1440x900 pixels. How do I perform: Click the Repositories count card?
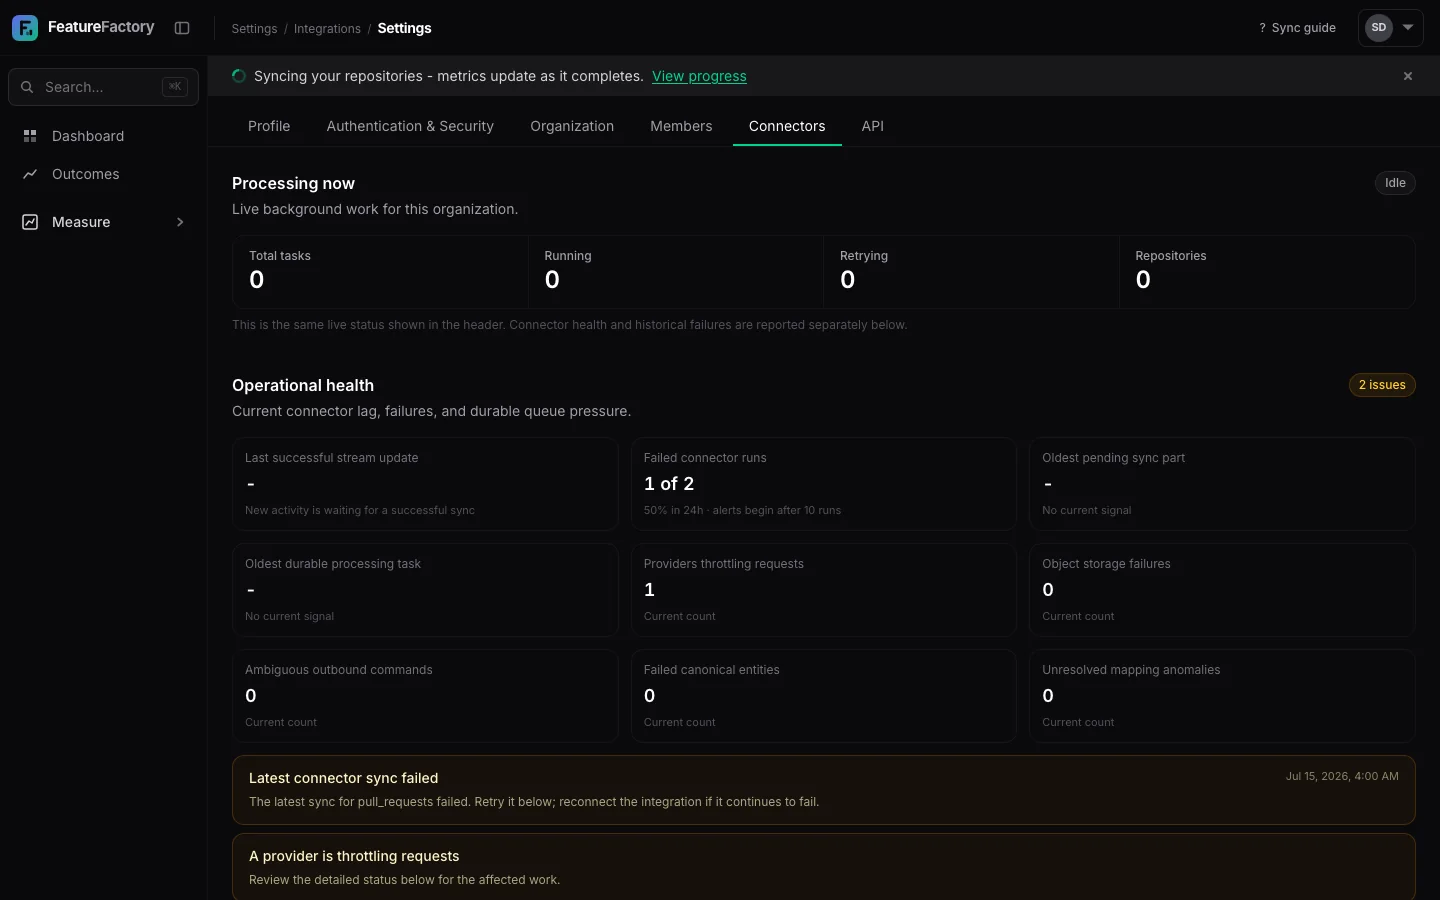(1267, 272)
